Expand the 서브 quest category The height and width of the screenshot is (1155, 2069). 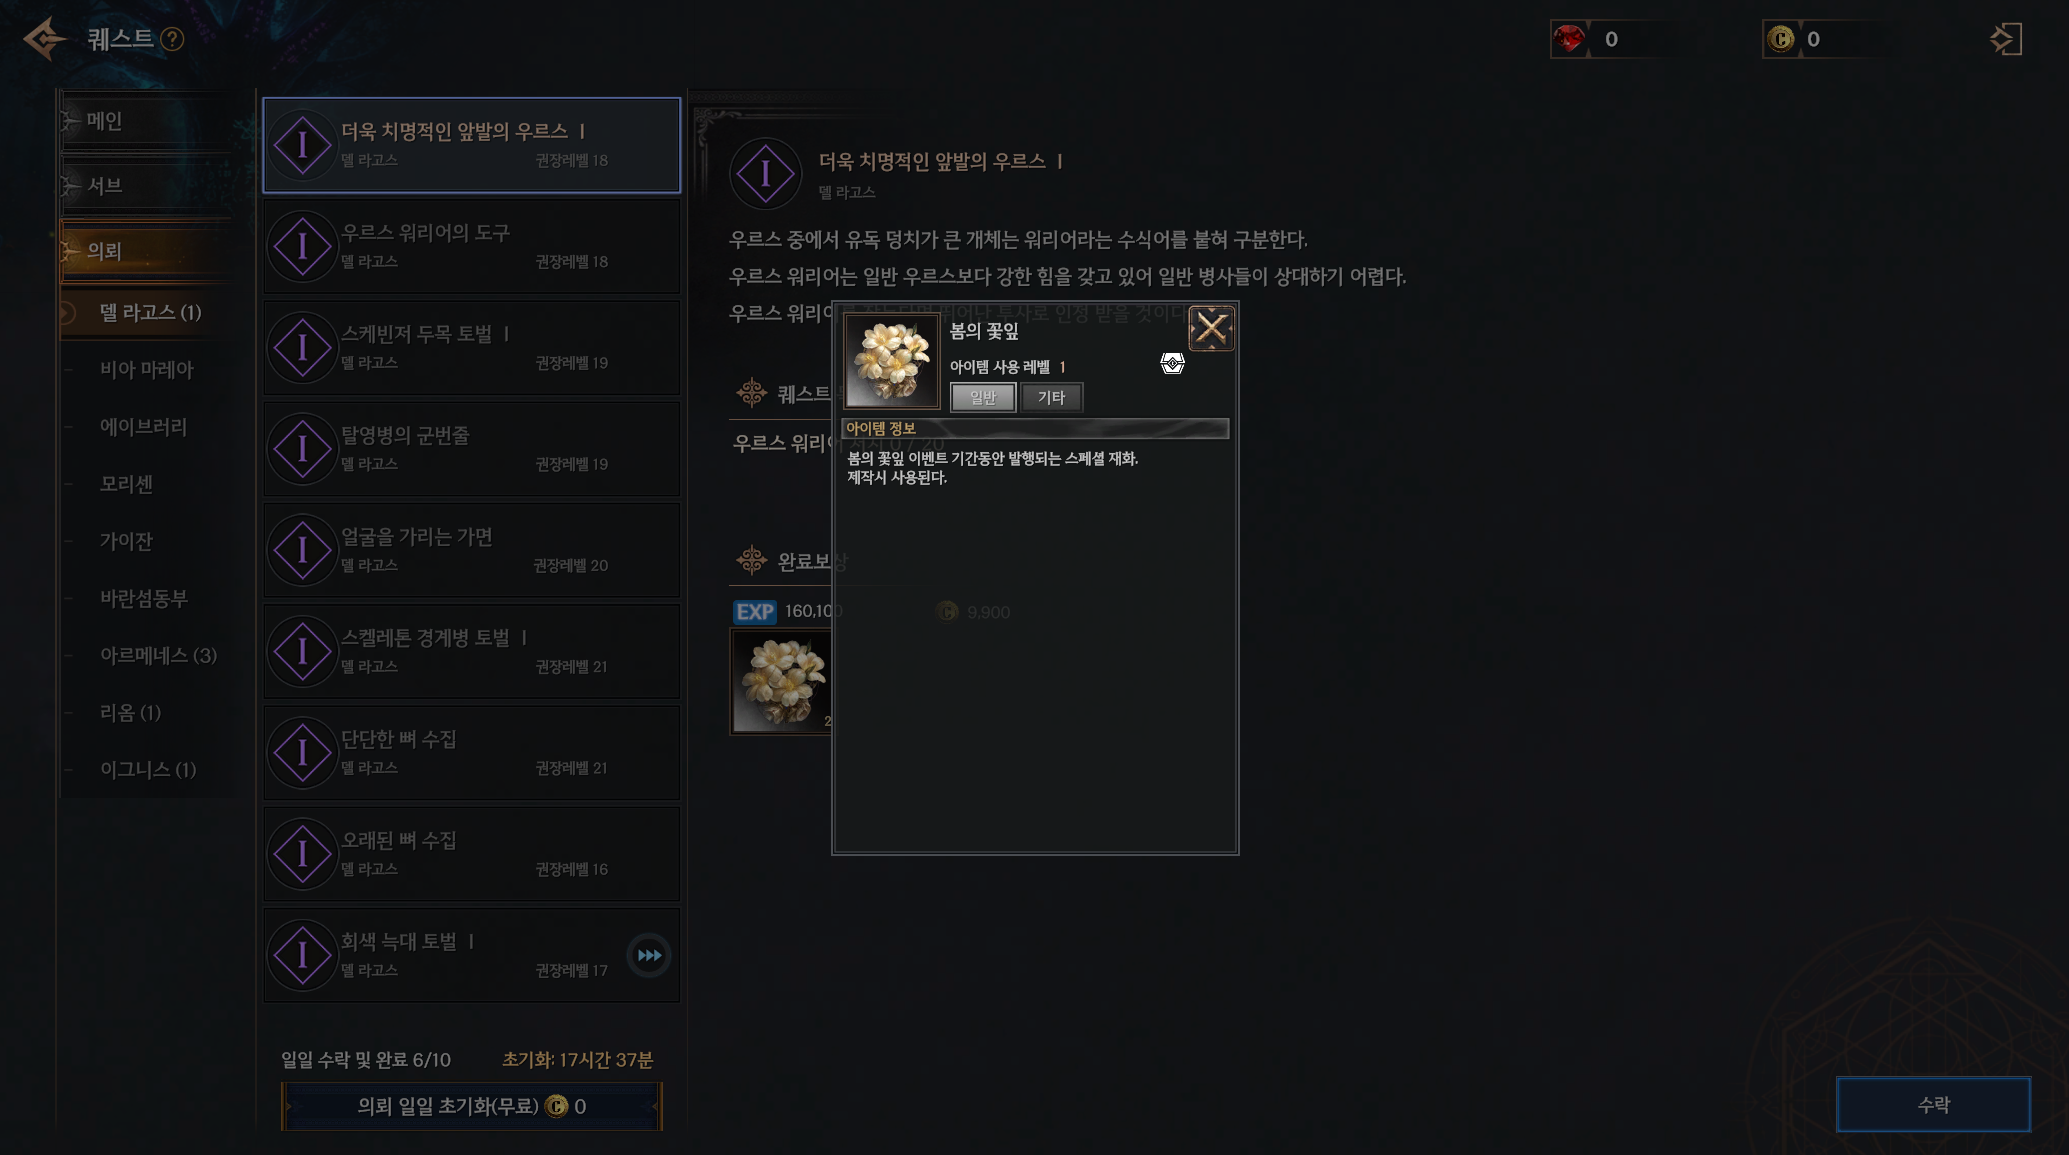point(145,186)
